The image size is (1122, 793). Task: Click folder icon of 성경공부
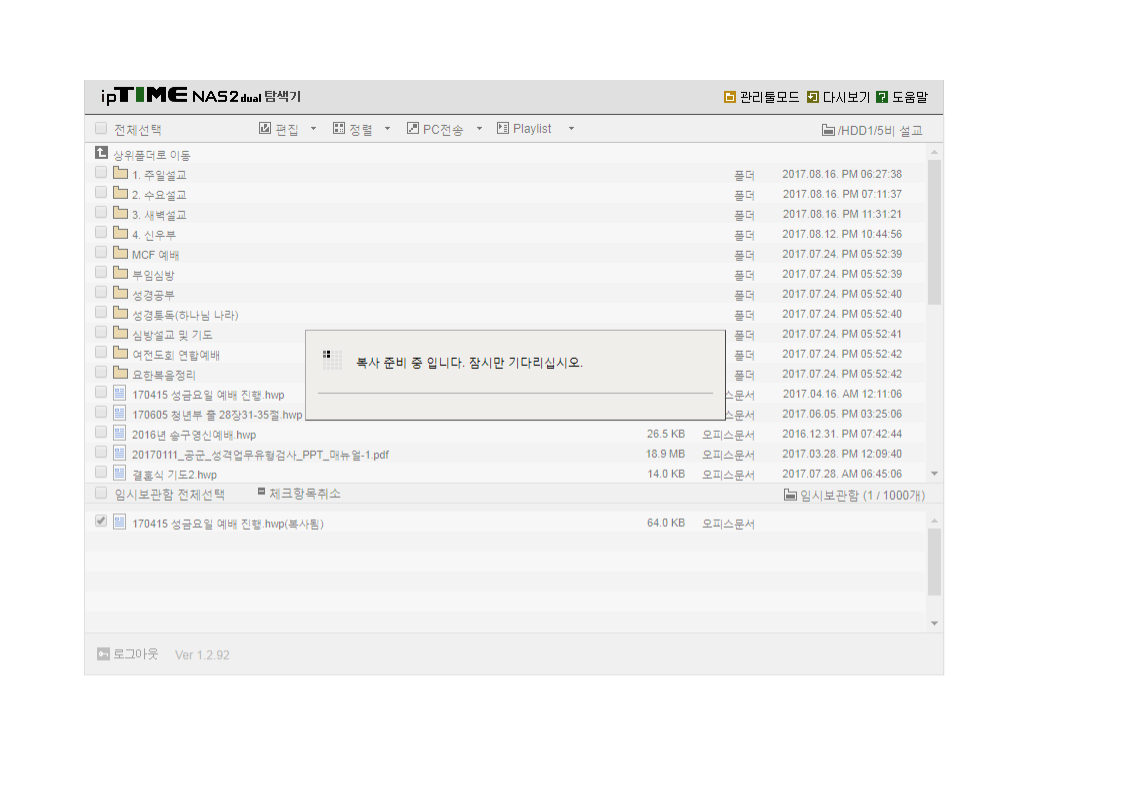[x=120, y=293]
